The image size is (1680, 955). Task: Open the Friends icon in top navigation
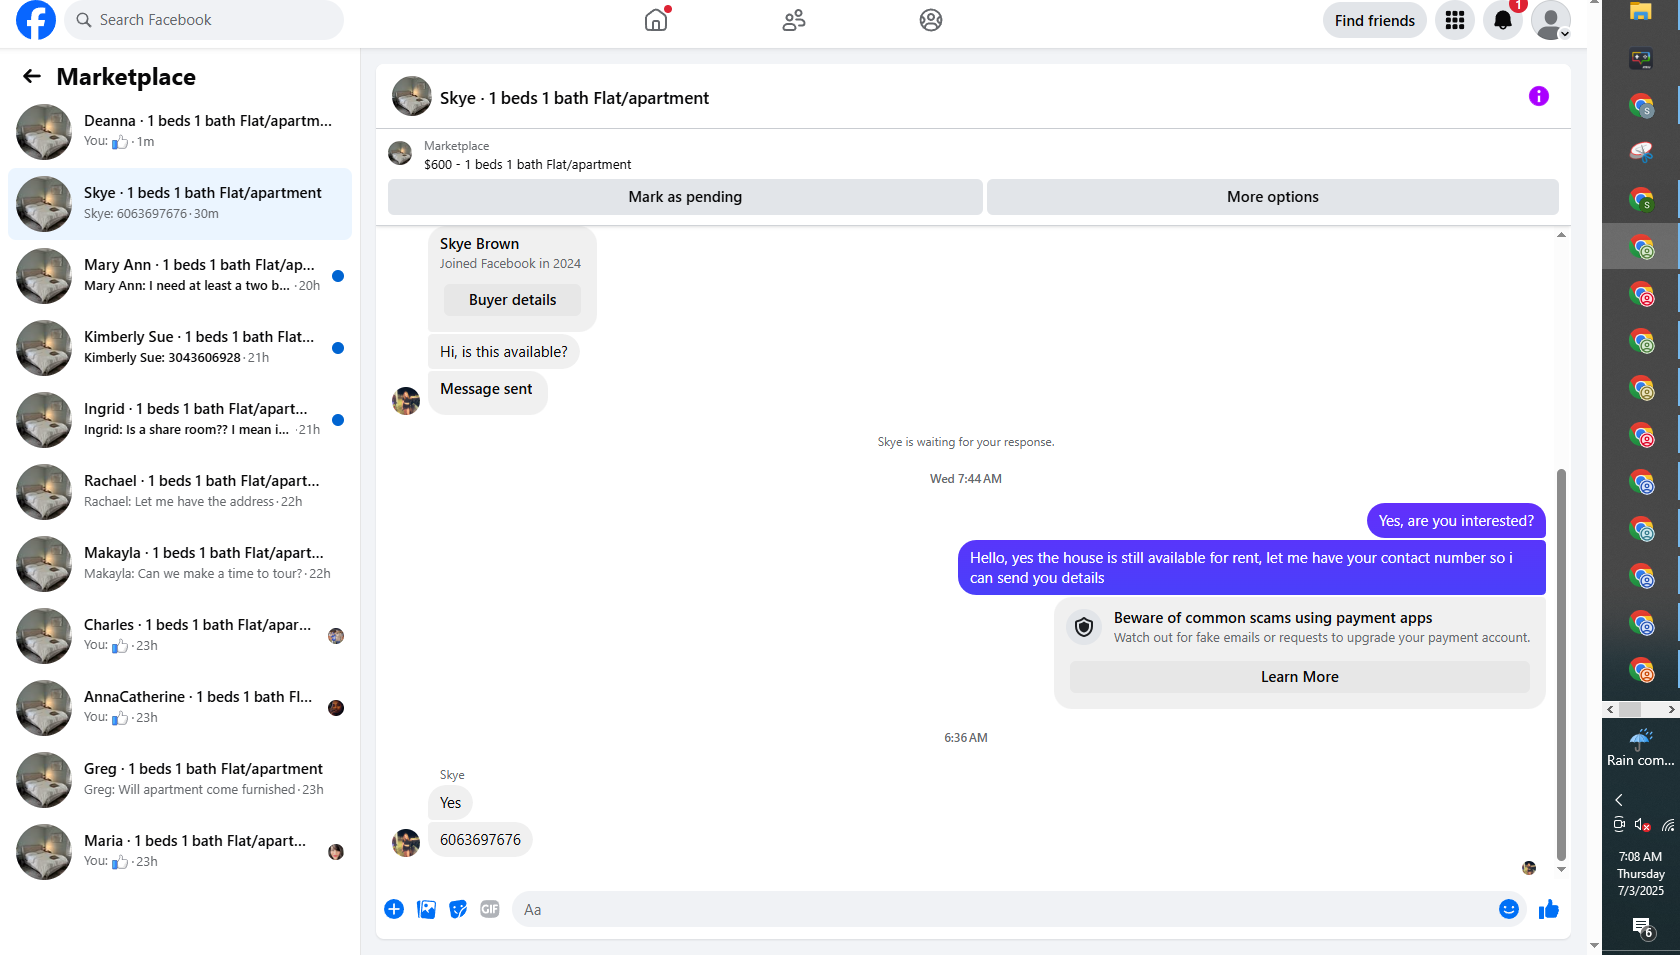[x=794, y=20]
